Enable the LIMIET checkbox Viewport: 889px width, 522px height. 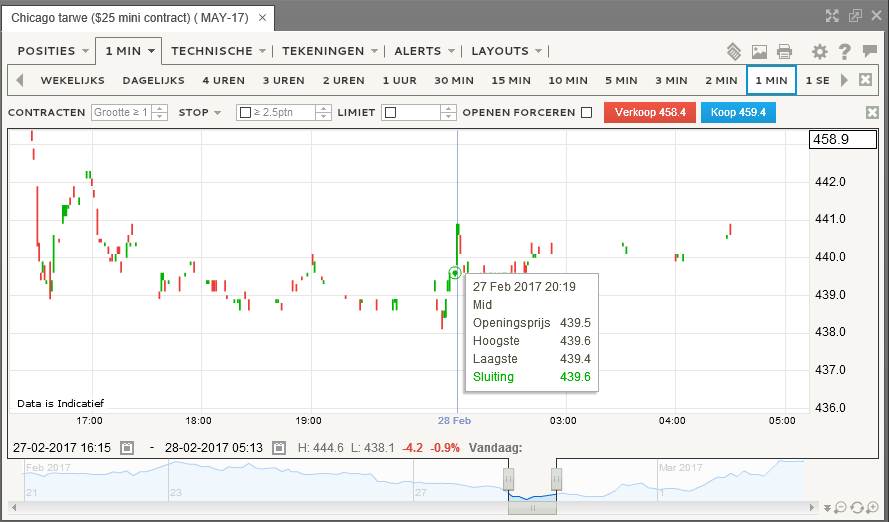(x=390, y=113)
